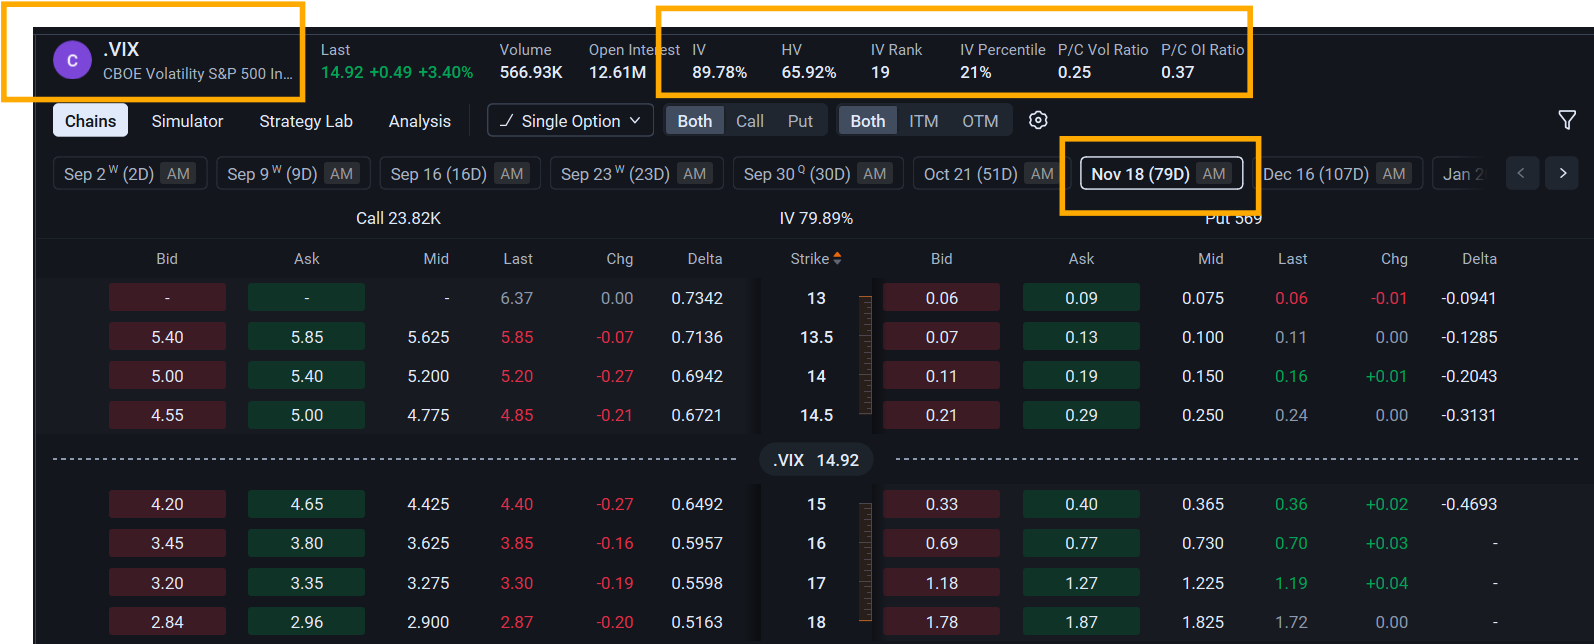Choose the Sep 16 (16D) expiration

[x=460, y=173]
